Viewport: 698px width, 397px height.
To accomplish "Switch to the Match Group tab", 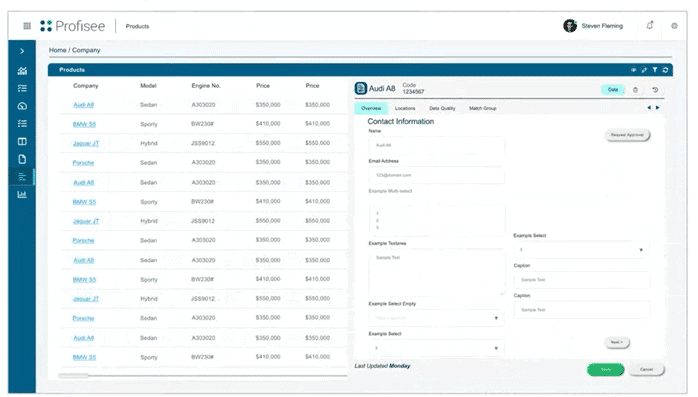I will pyautogui.click(x=483, y=108).
